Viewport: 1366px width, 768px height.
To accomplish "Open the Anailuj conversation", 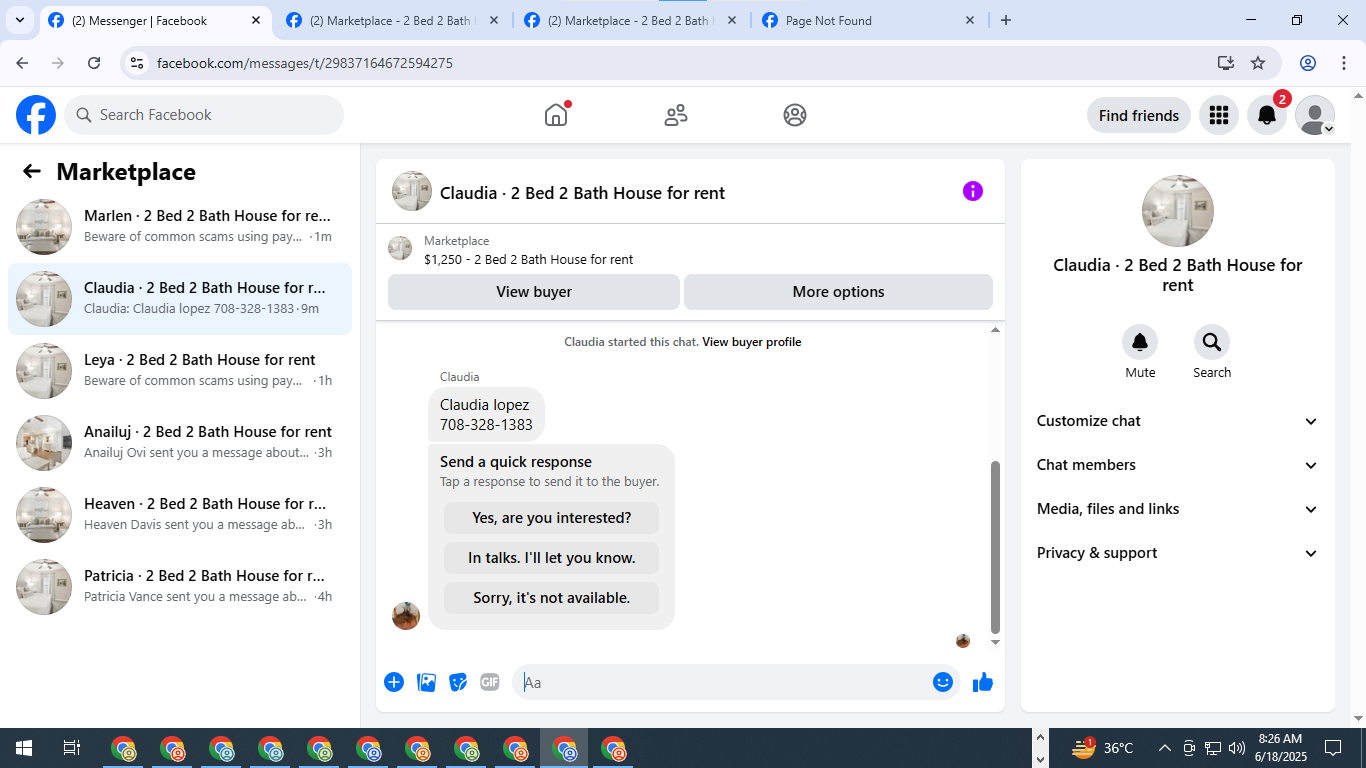I will [x=180, y=443].
